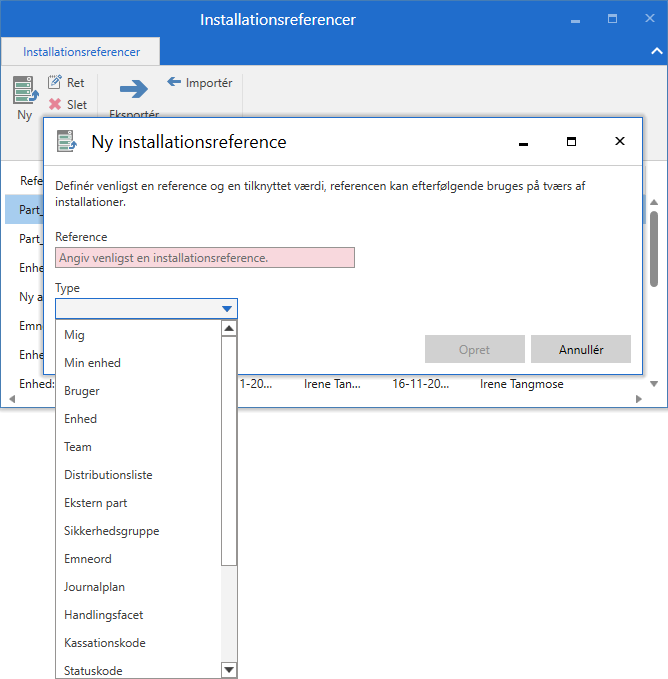Maximize the Ny installationsreference dialog
Image resolution: width=668 pixels, height=679 pixels.
(571, 142)
